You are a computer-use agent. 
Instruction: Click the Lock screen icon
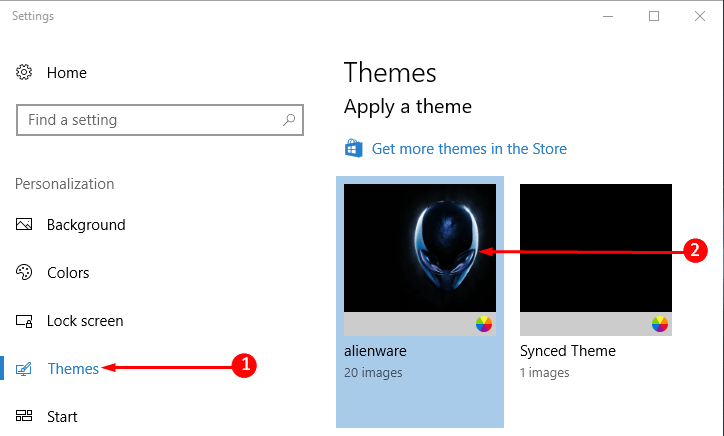click(x=24, y=321)
